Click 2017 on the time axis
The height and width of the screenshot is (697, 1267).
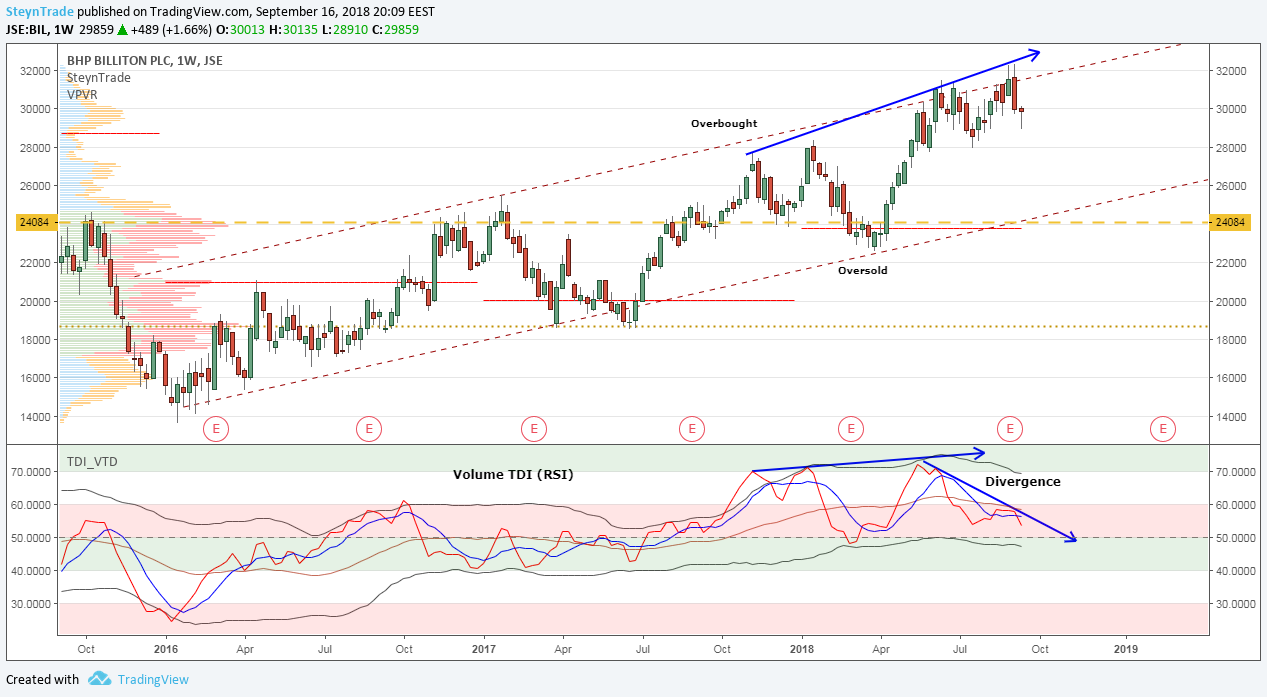[484, 650]
